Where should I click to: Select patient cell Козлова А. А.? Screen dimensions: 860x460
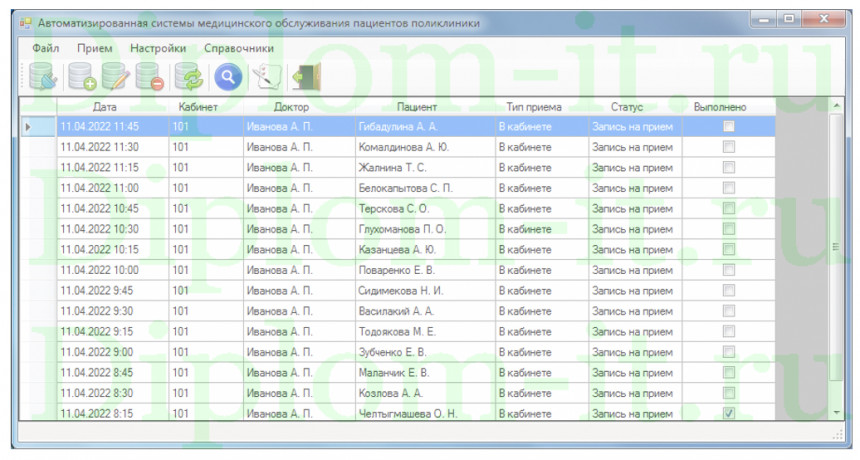(425, 393)
